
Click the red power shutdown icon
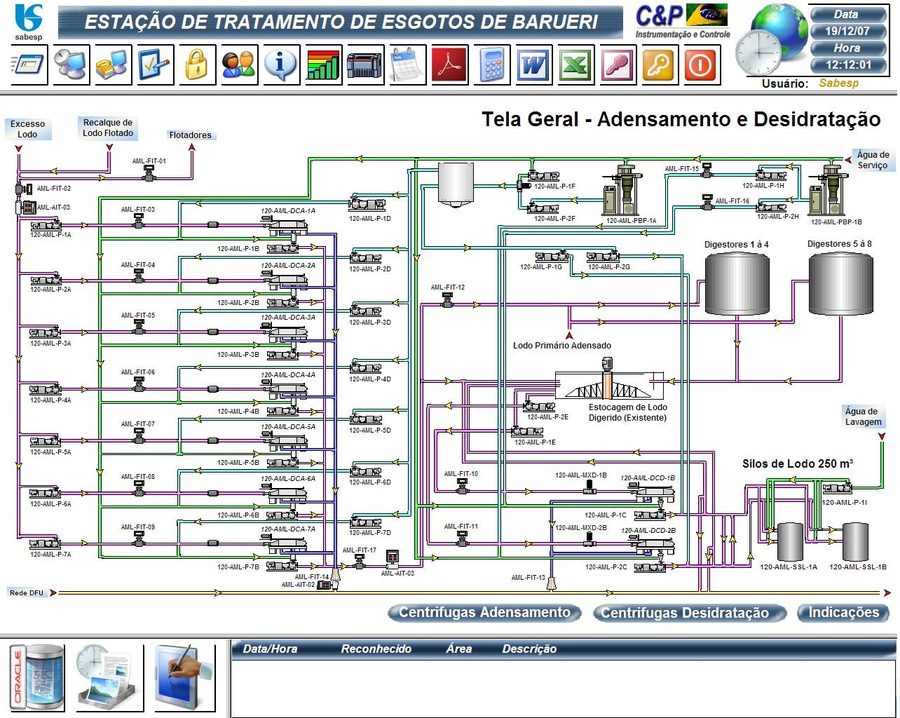(x=701, y=65)
